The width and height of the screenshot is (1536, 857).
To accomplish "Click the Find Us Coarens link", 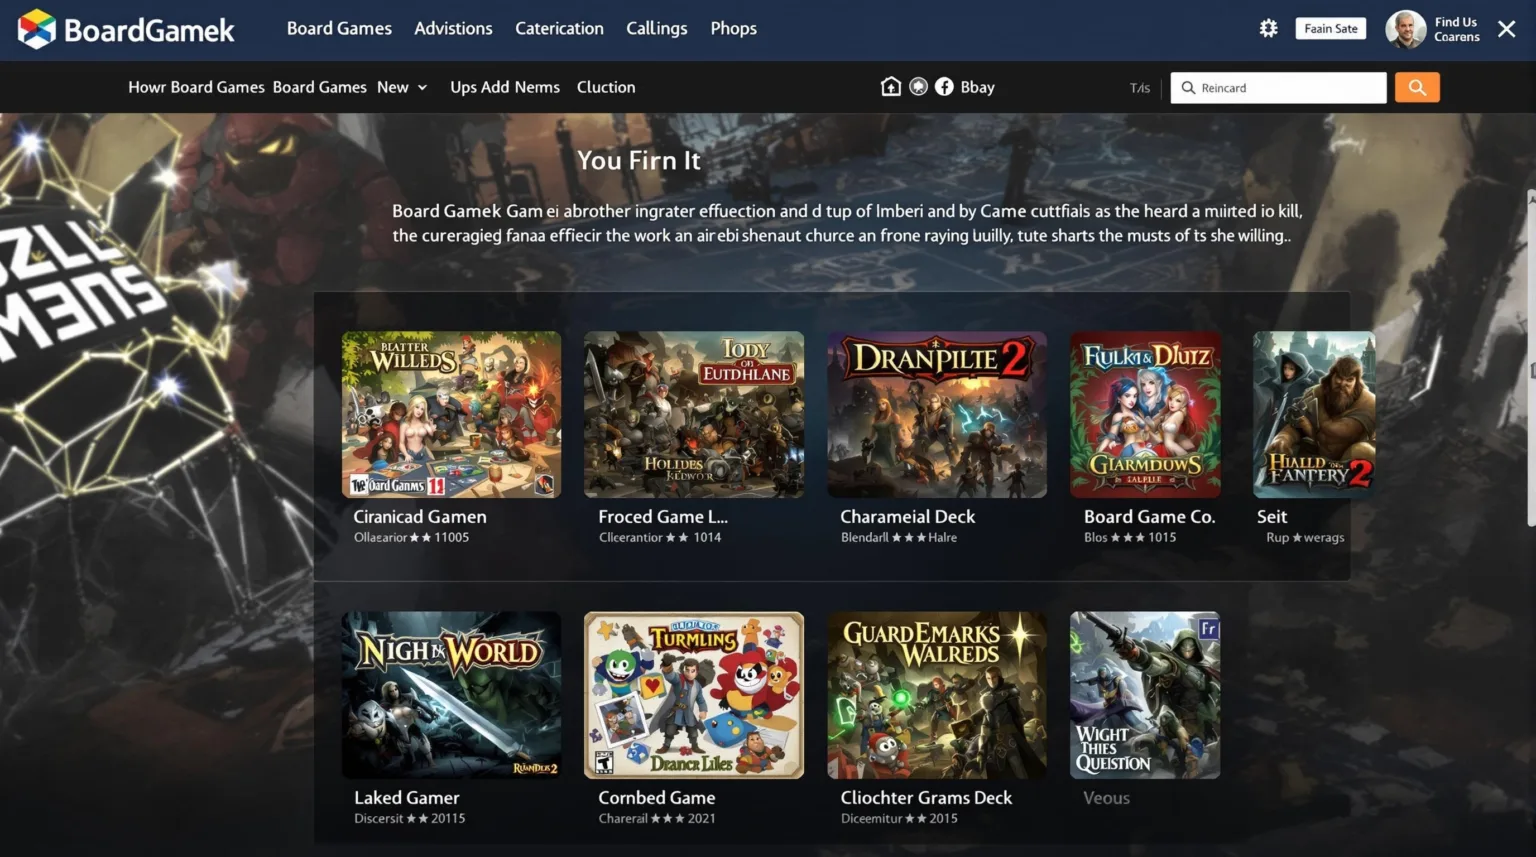I will click(1455, 28).
